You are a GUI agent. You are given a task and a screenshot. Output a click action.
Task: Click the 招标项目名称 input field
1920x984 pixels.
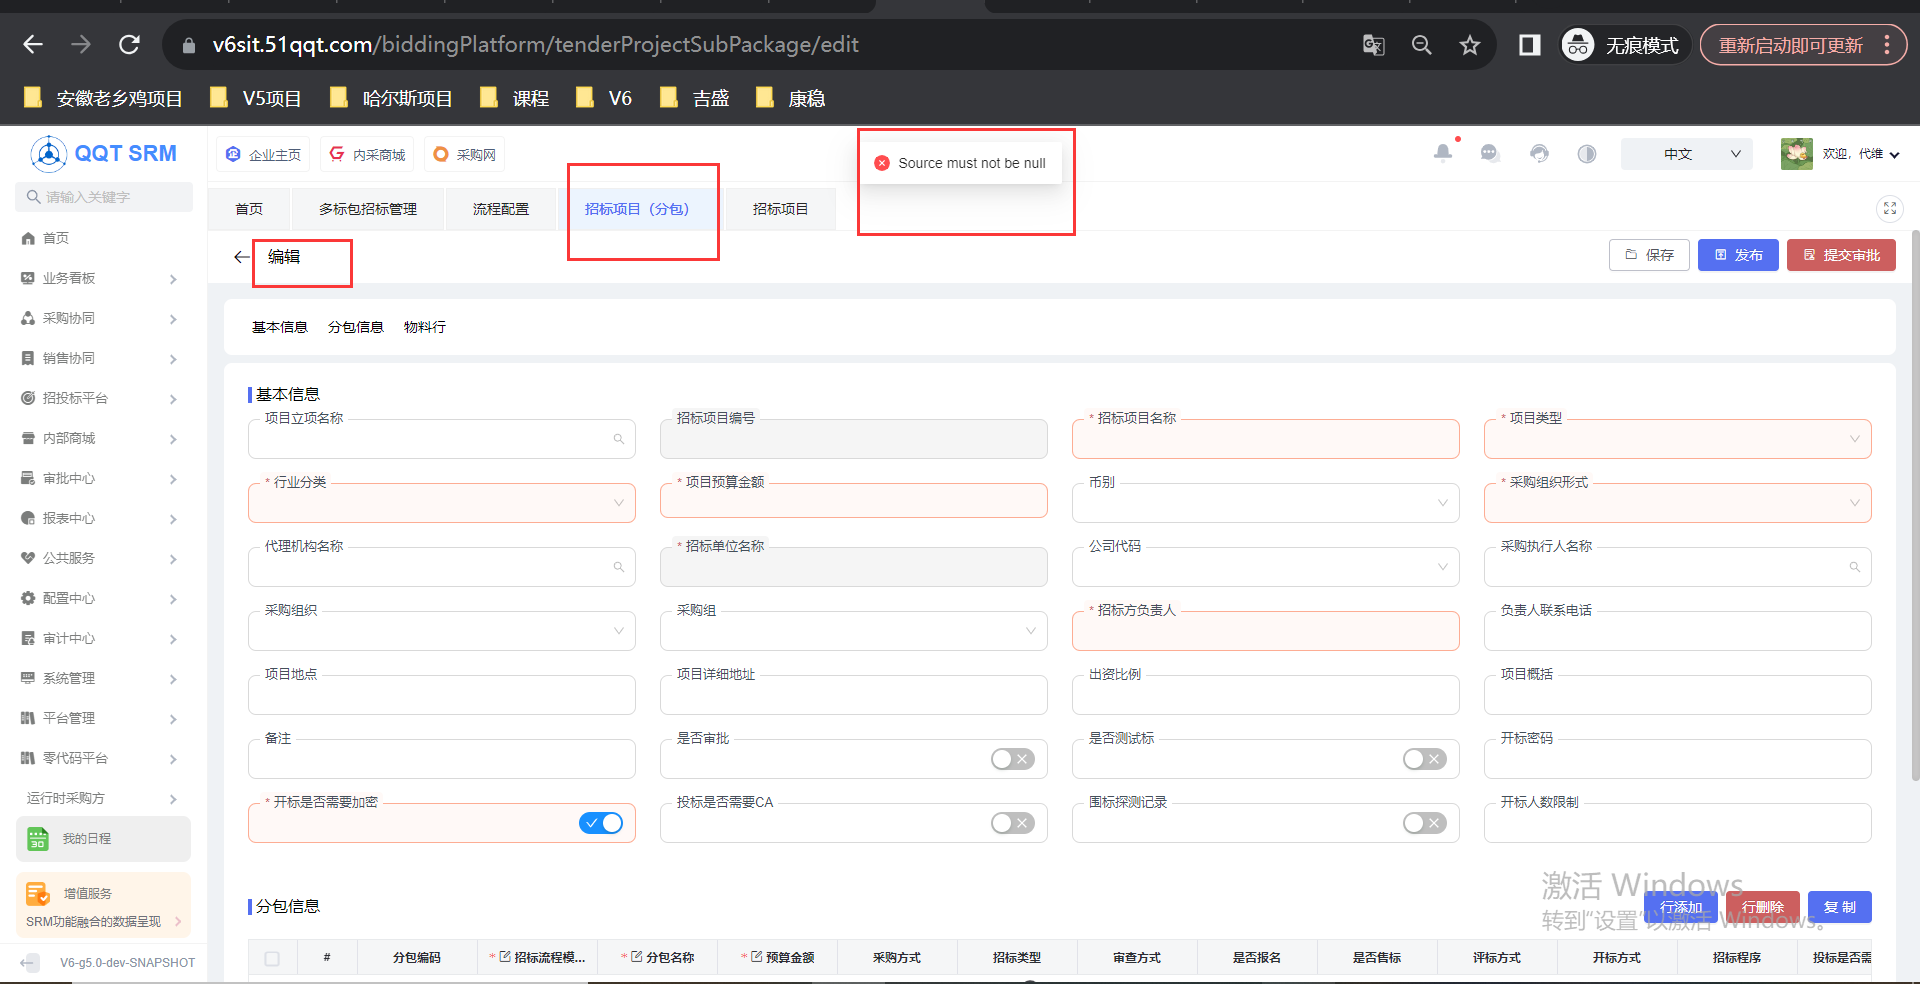pos(1265,439)
